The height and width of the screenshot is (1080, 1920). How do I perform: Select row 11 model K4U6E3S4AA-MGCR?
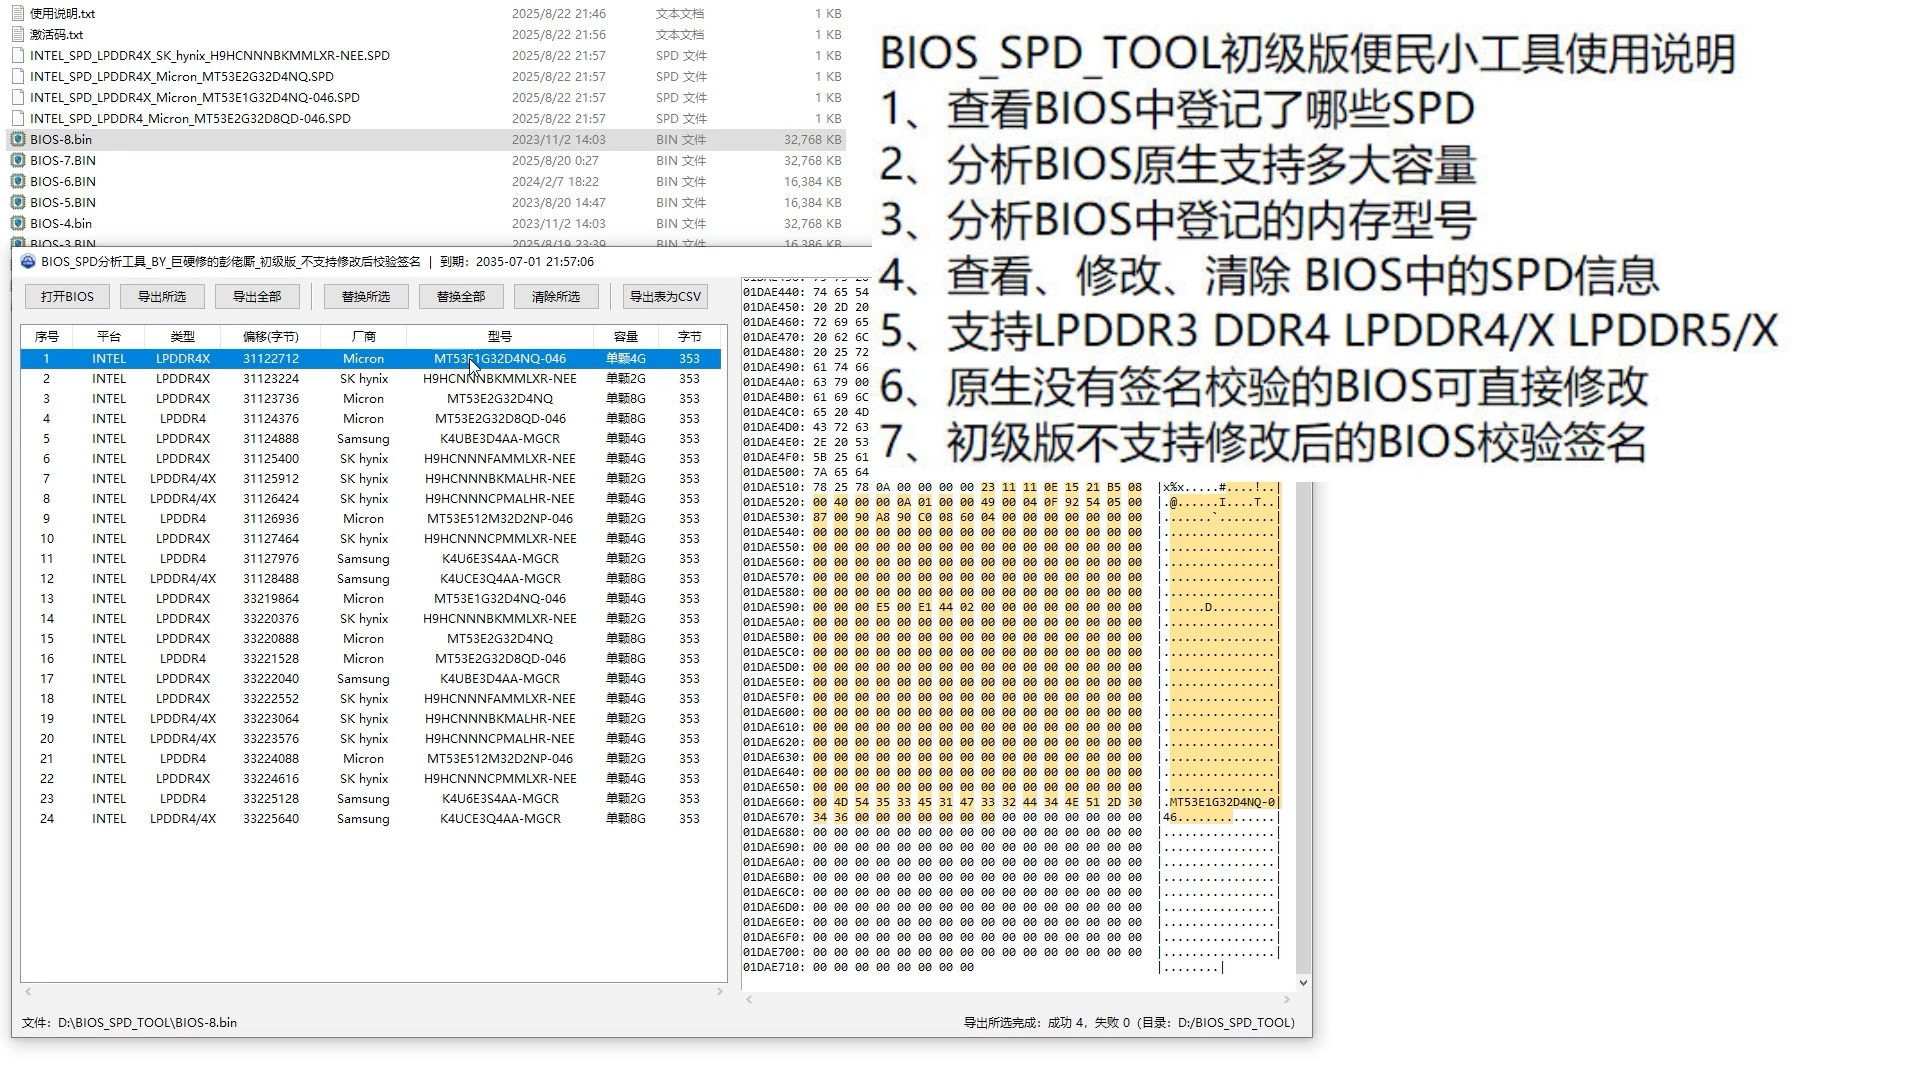click(x=500, y=559)
